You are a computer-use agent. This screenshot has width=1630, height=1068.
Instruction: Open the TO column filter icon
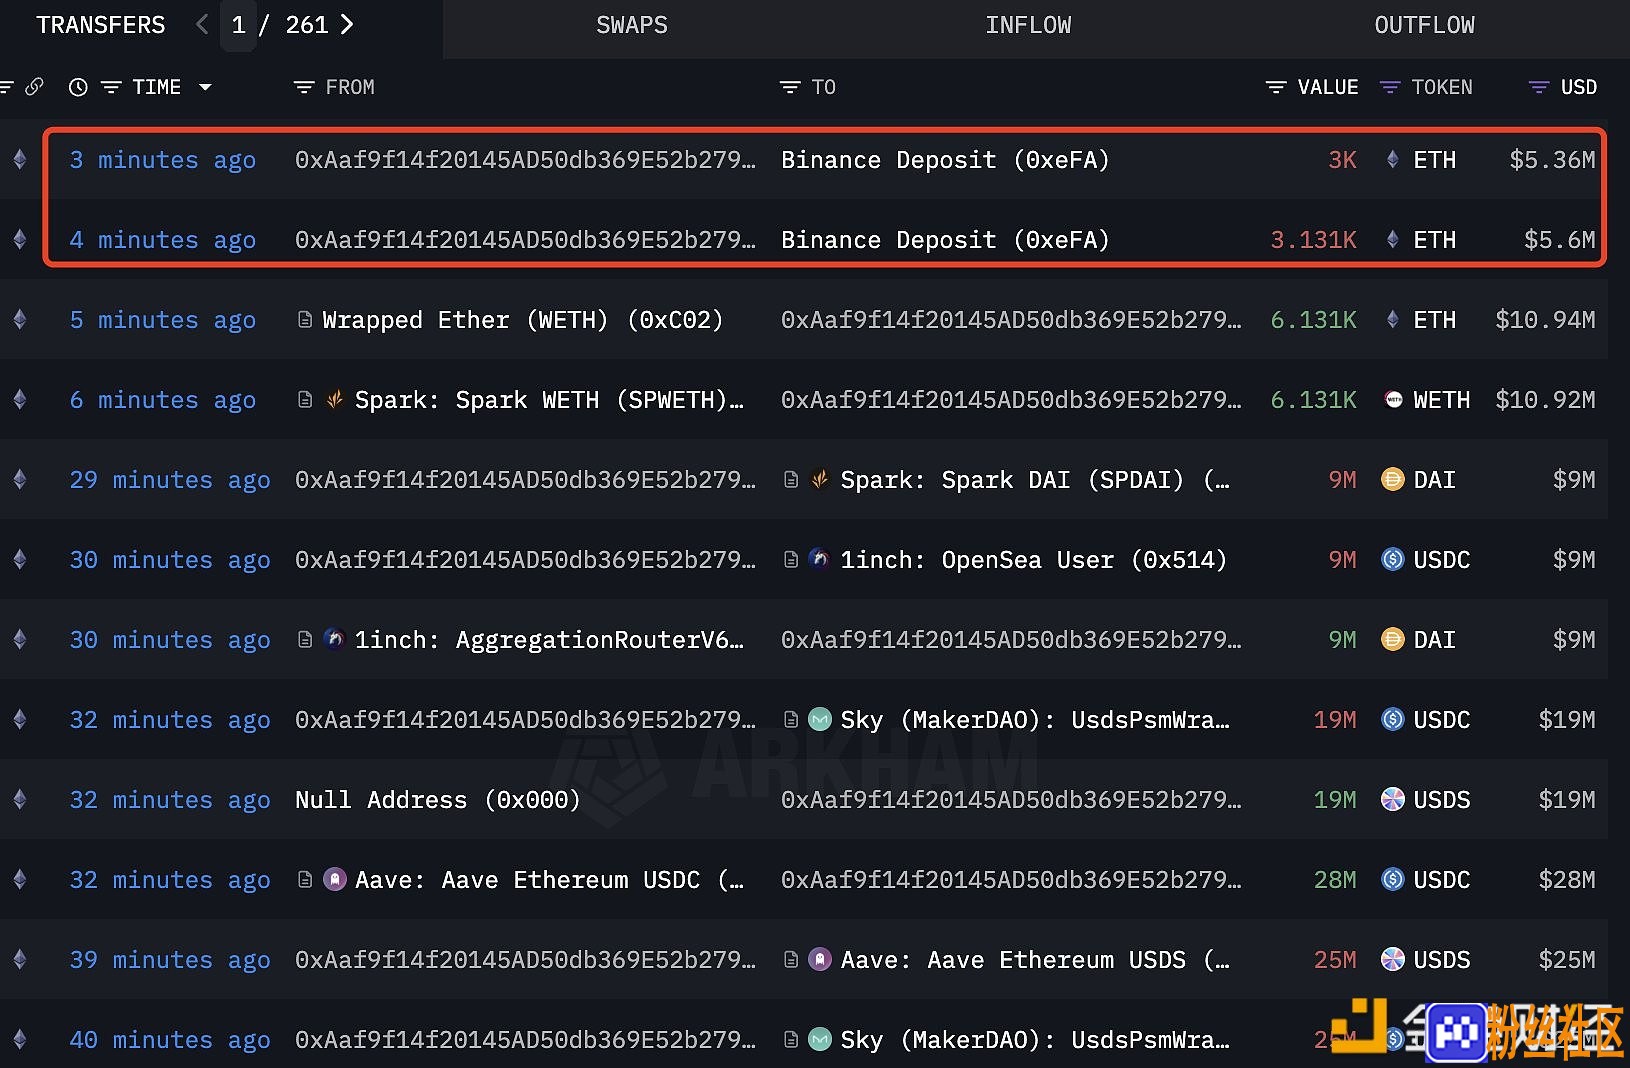click(x=790, y=87)
